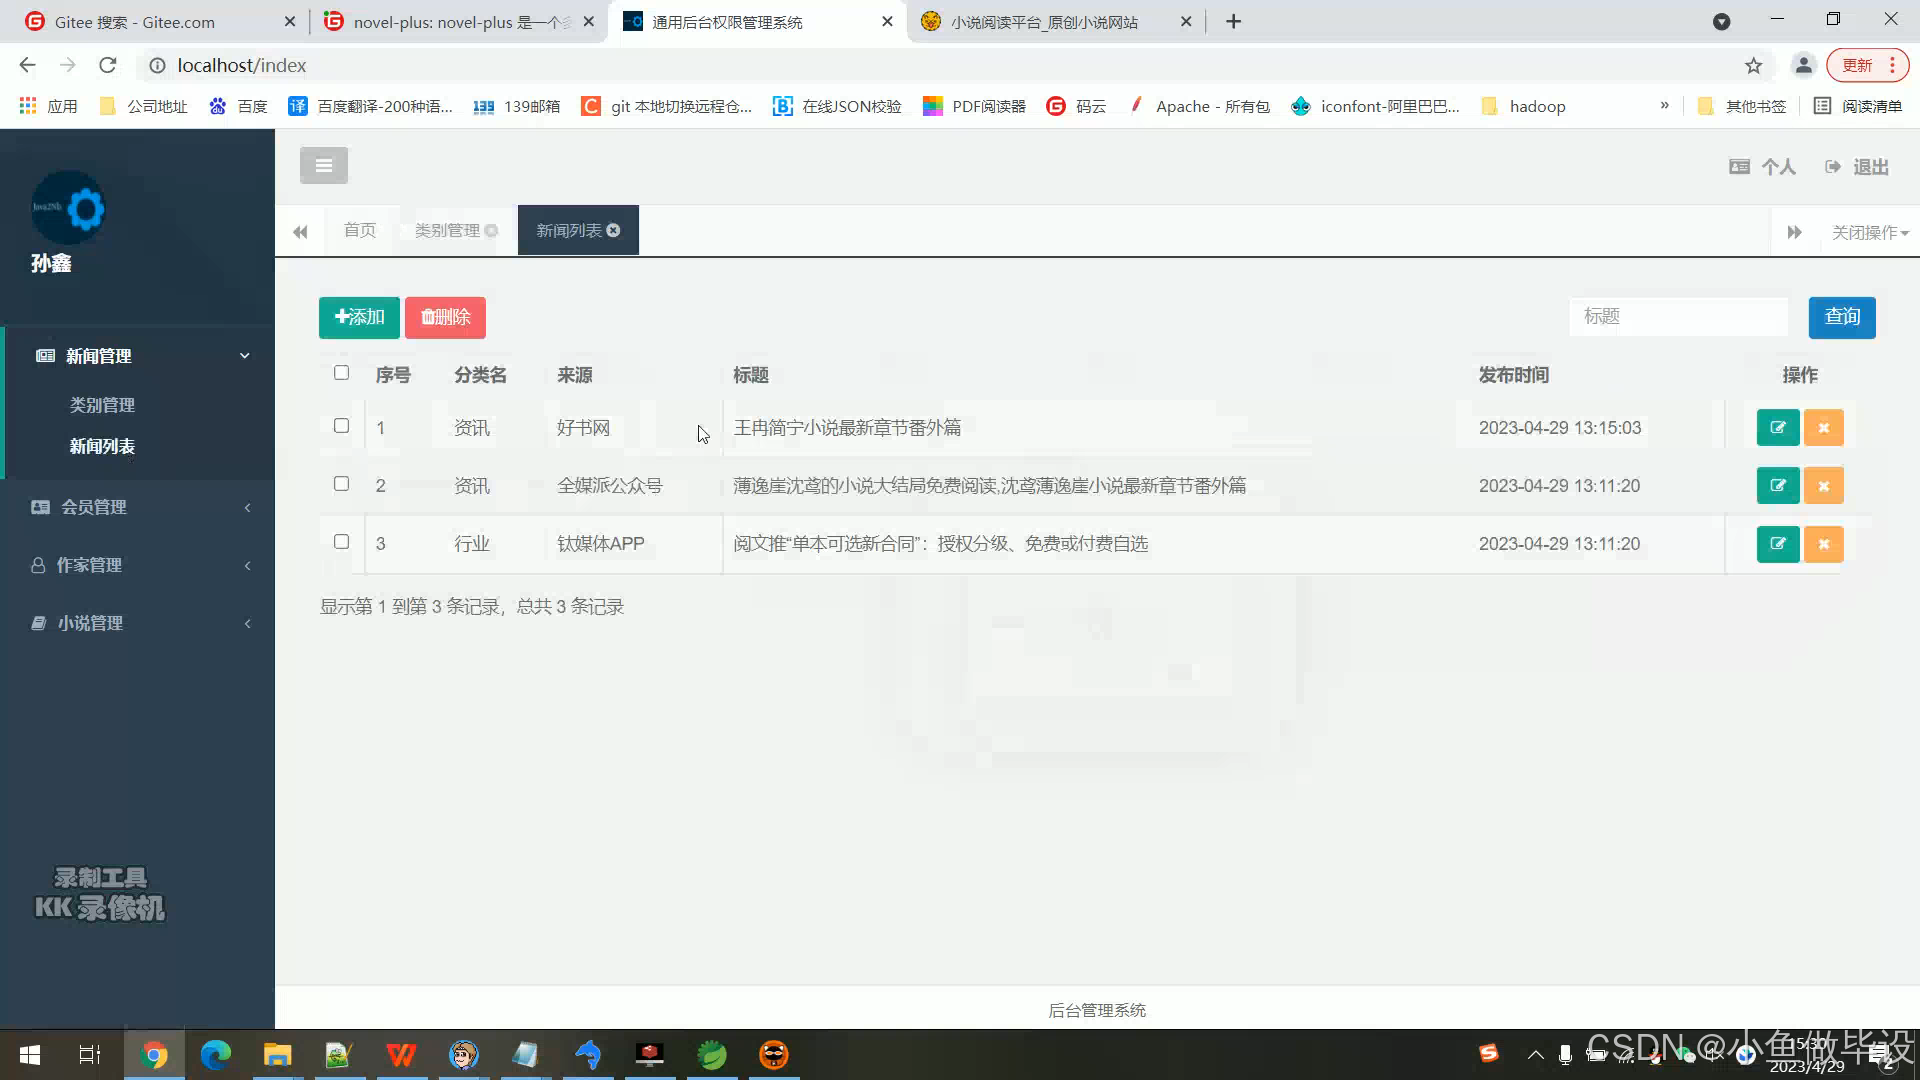Viewport: 1920px width, 1080px height.
Task: Bookmark page with the star icon
Action: tap(1753, 66)
